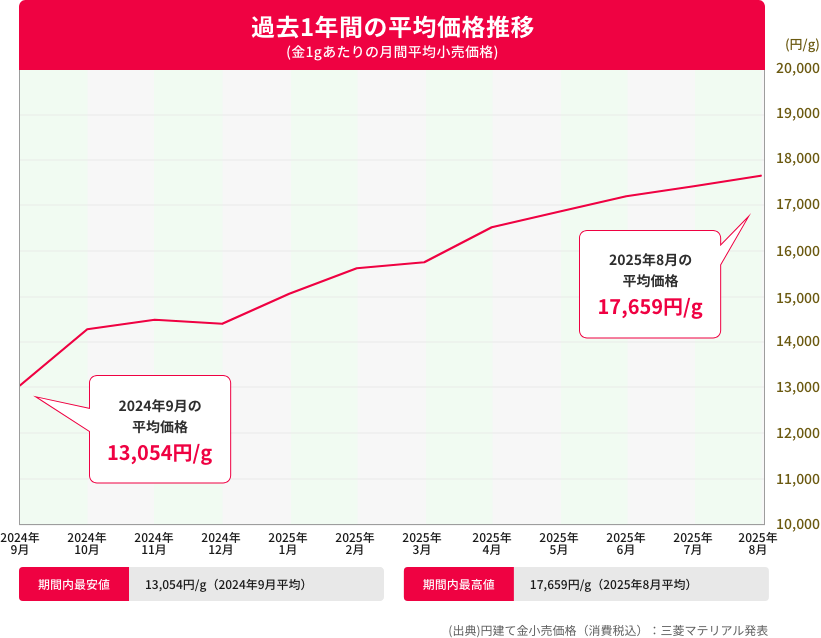Click the 10,000 y-axis value
This screenshot has width=821, height=638.
pos(798,524)
